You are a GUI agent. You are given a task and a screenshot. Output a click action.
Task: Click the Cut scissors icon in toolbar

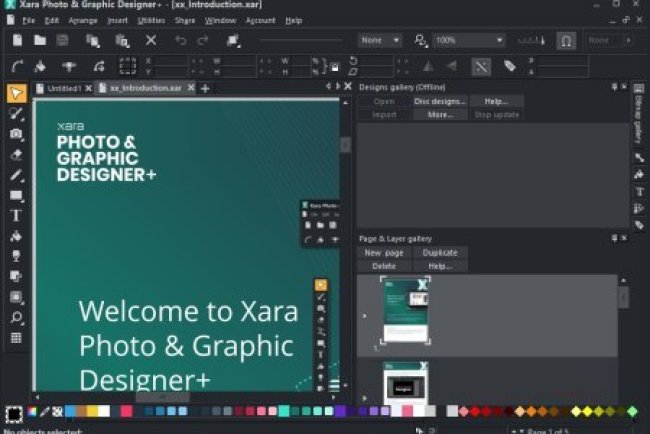click(151, 40)
